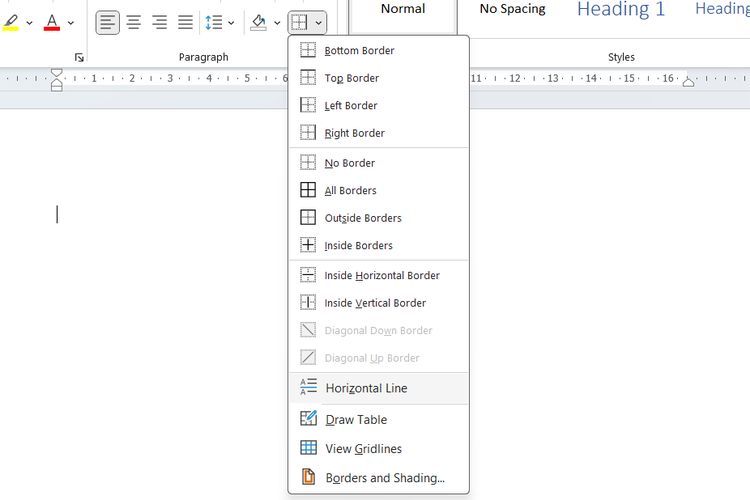The width and height of the screenshot is (750, 500).
Task: Click the borders button icon in ribbon
Action: [x=299, y=22]
